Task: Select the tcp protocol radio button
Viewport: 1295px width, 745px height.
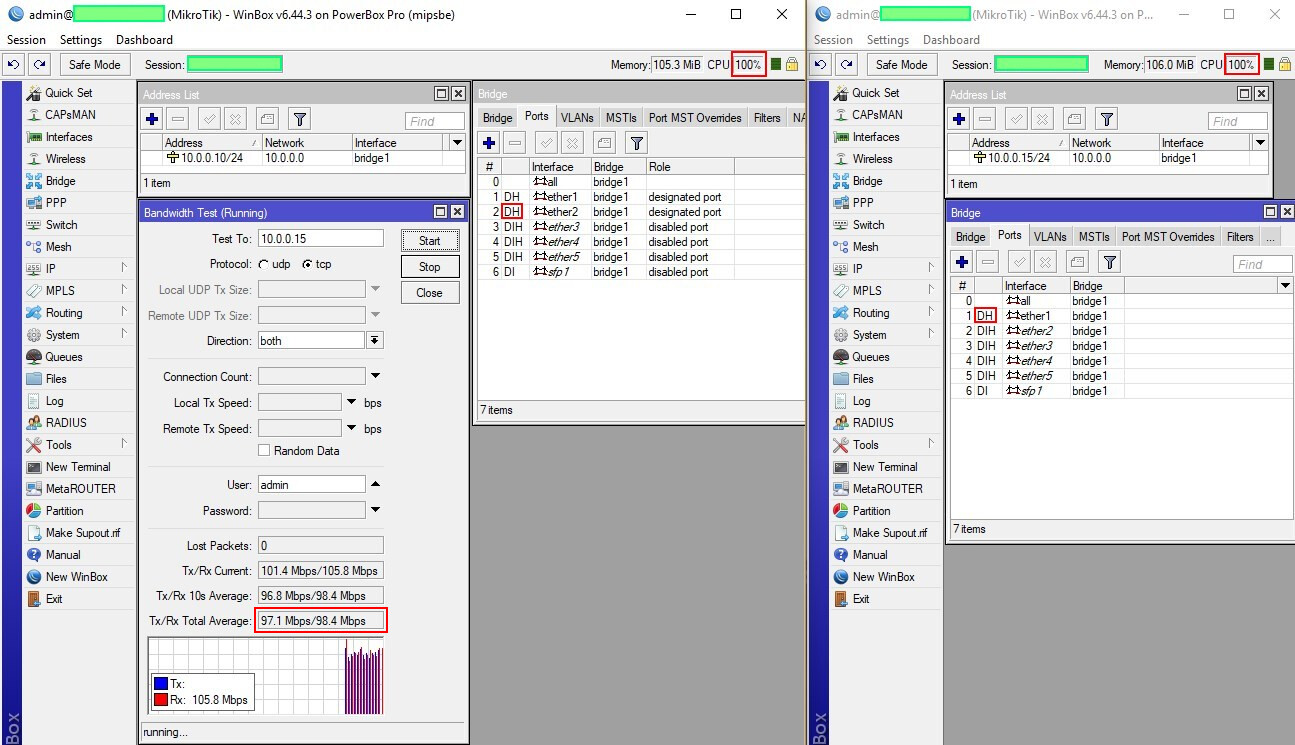Action: tap(307, 265)
